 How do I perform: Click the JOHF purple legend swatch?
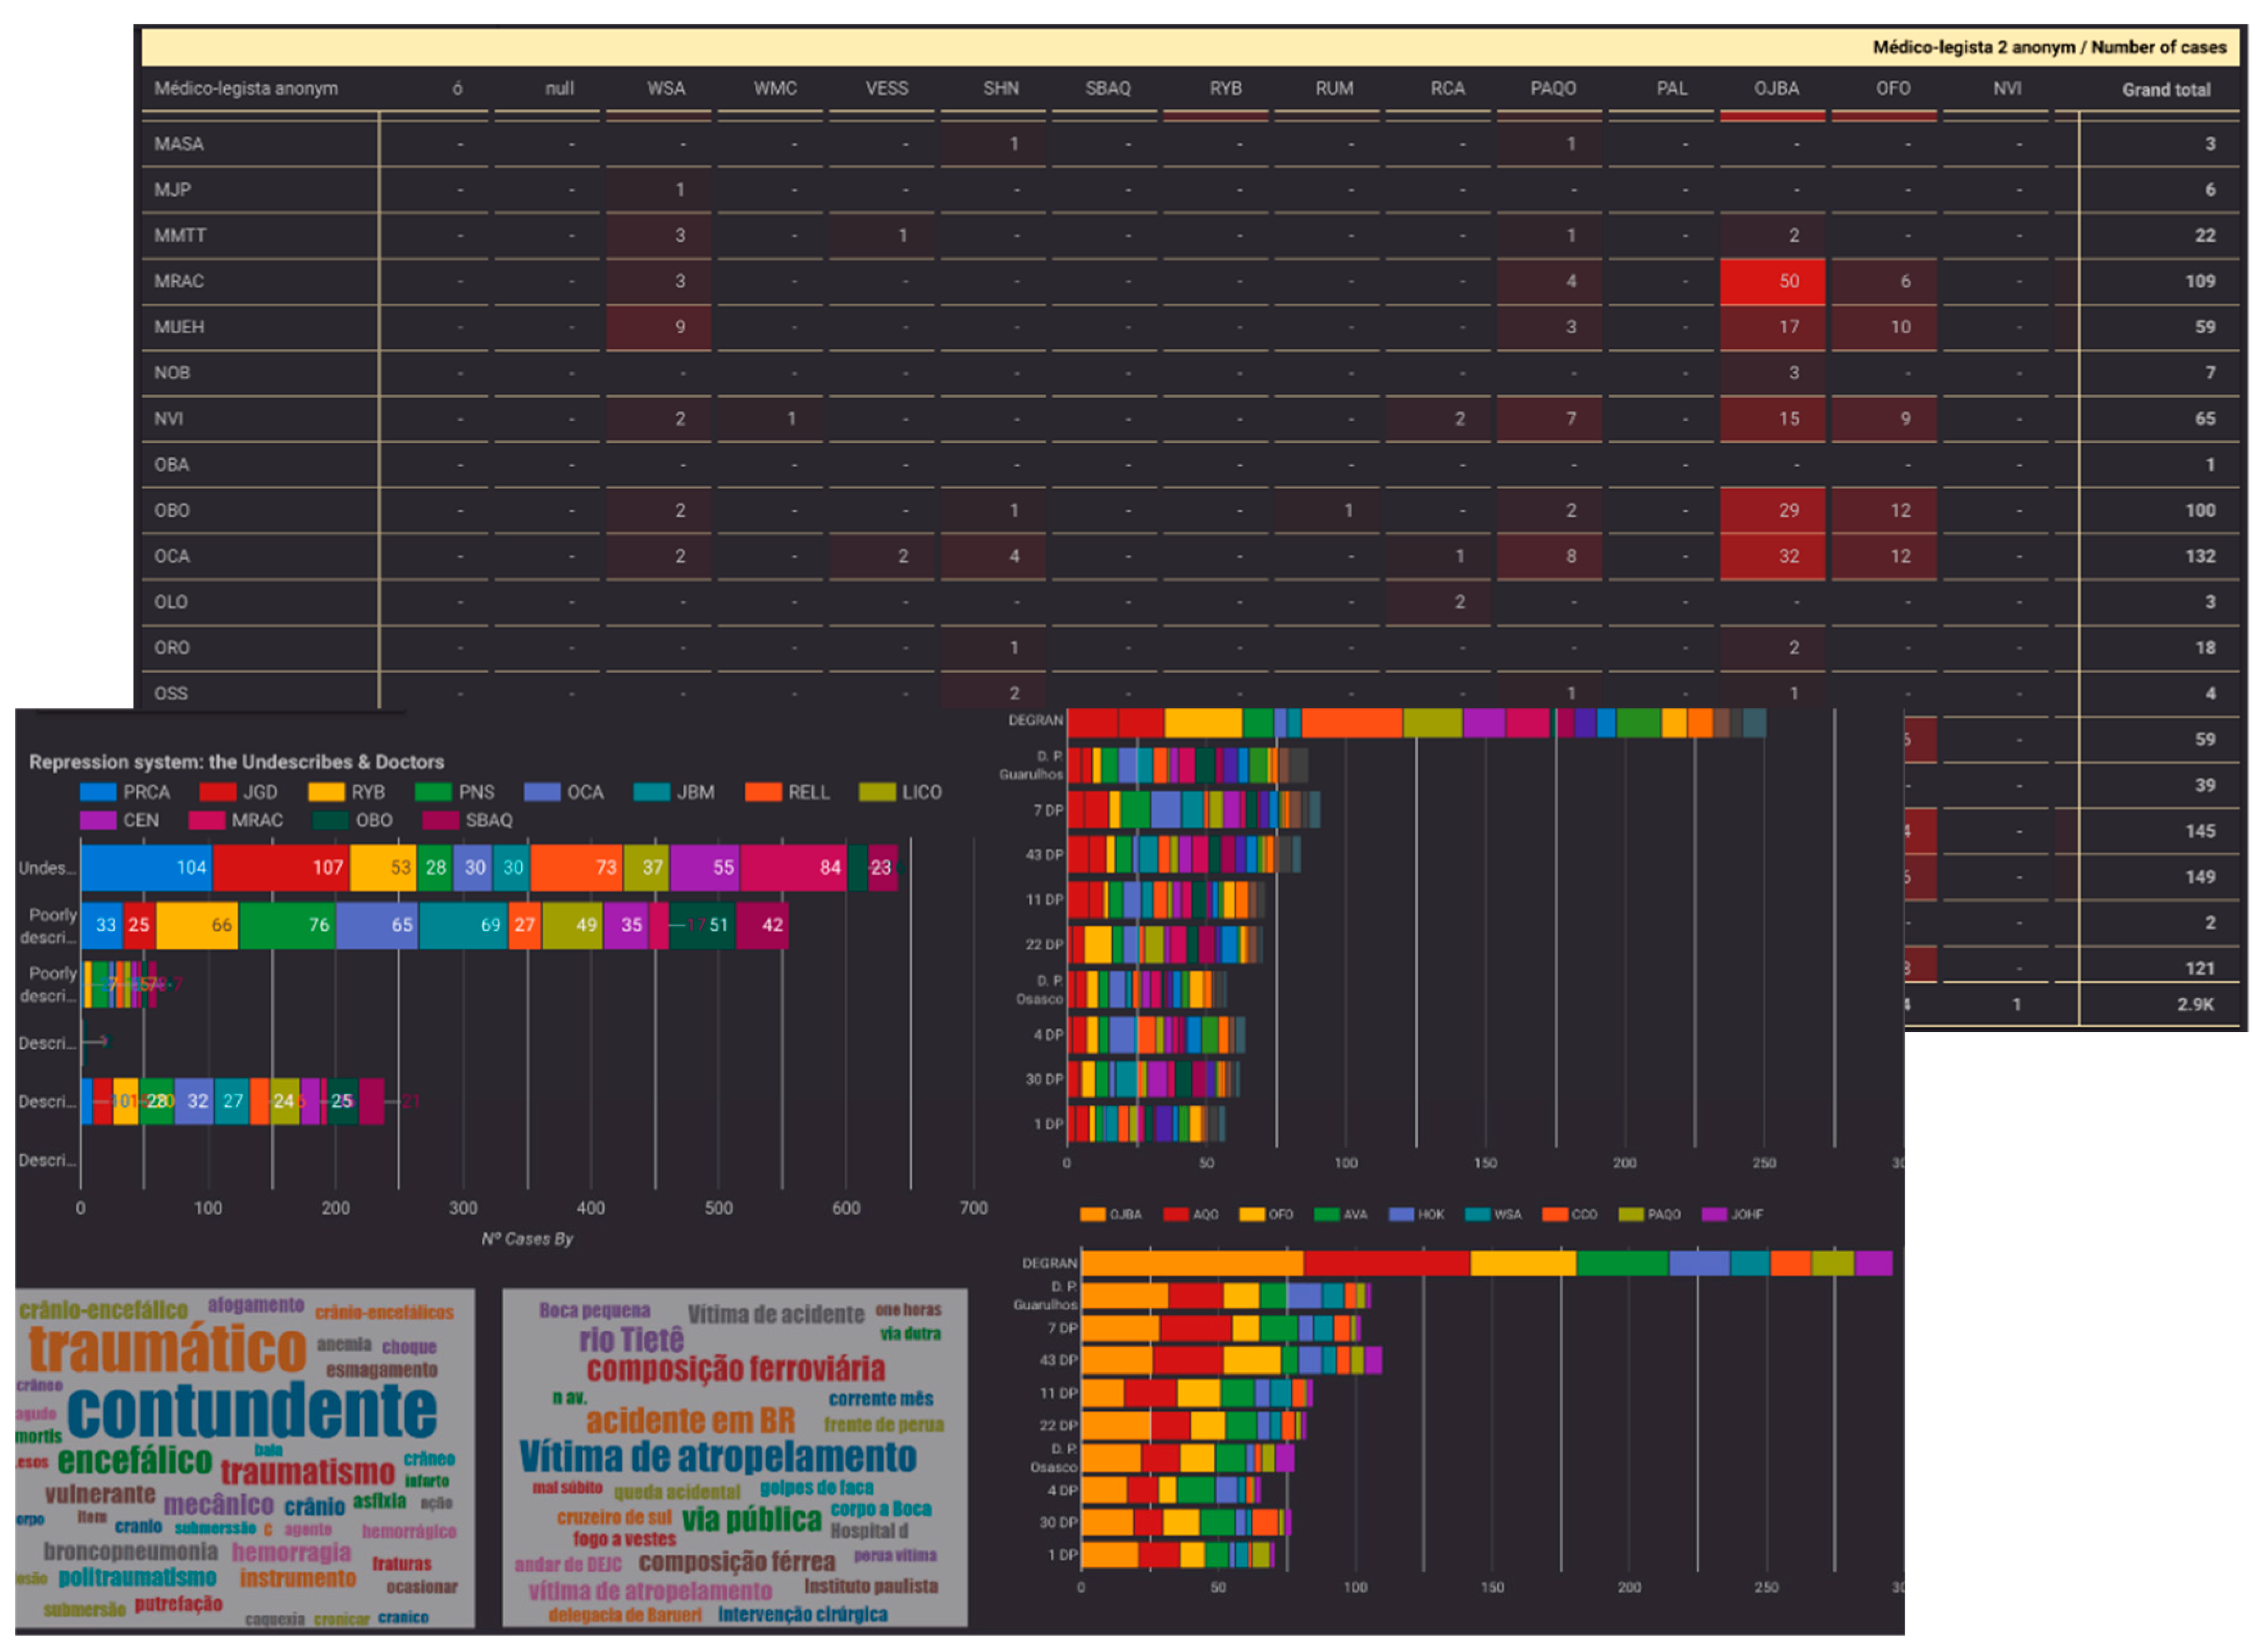[1714, 1214]
